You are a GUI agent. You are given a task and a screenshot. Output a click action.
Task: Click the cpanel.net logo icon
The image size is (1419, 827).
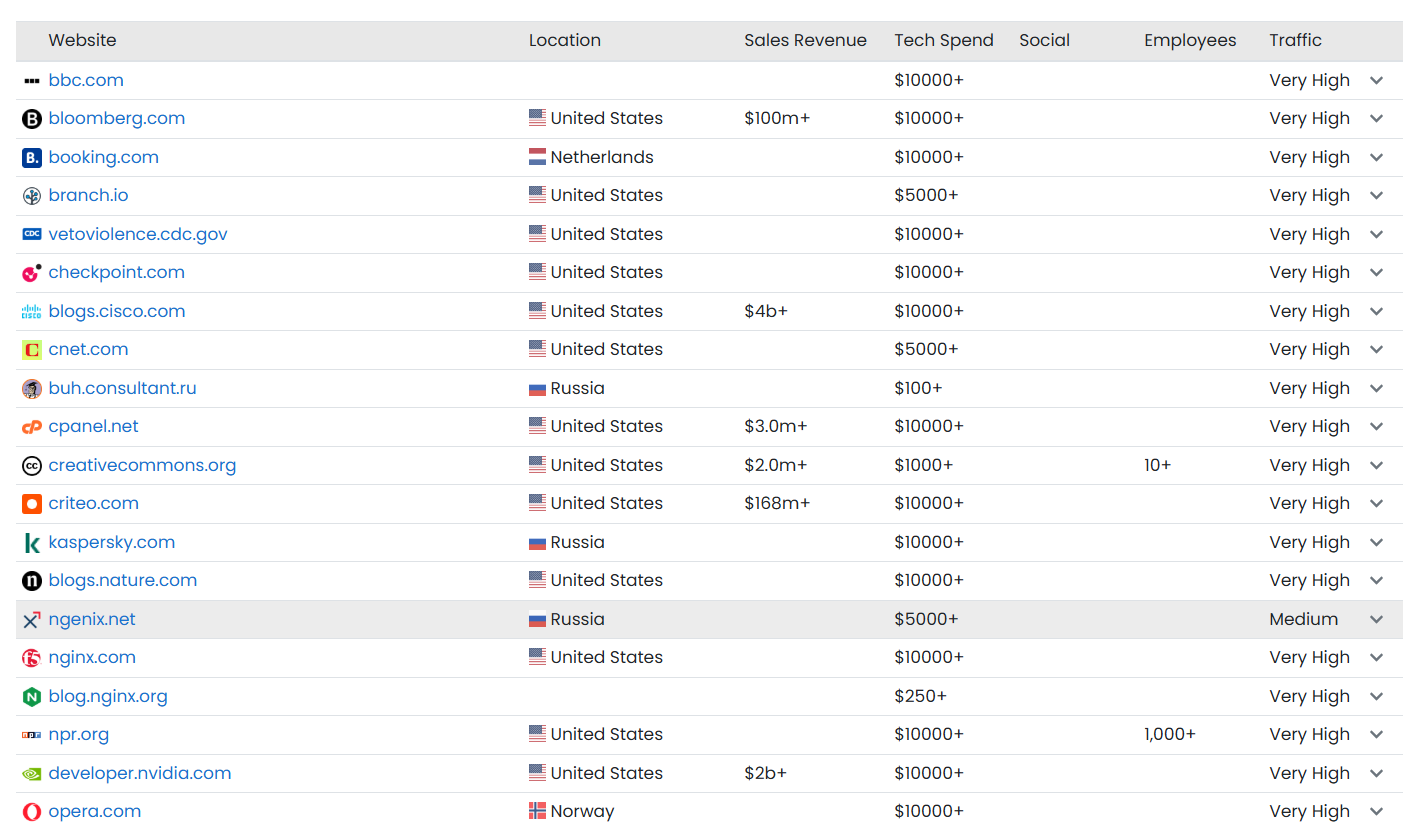[32, 427]
